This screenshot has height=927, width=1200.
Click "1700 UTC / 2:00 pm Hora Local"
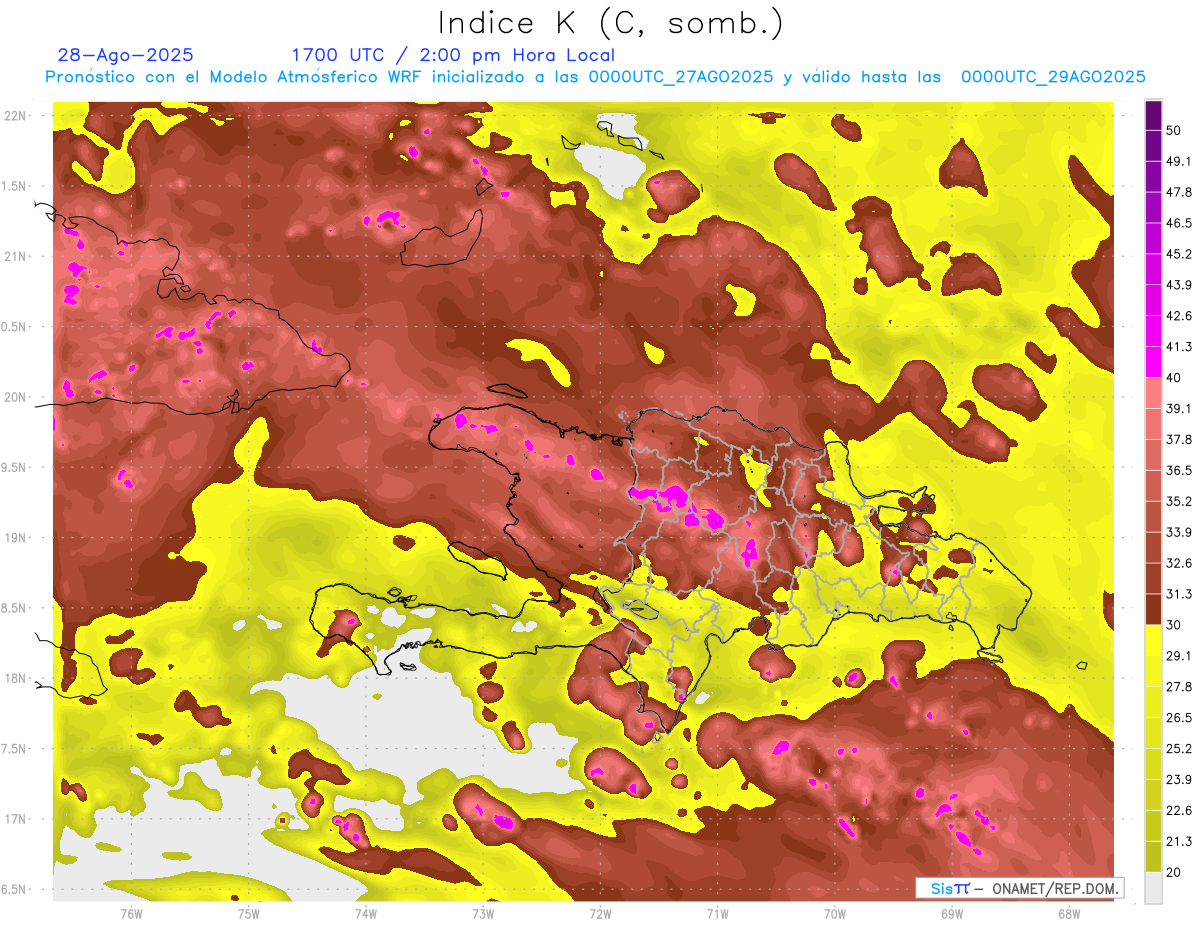point(453,55)
